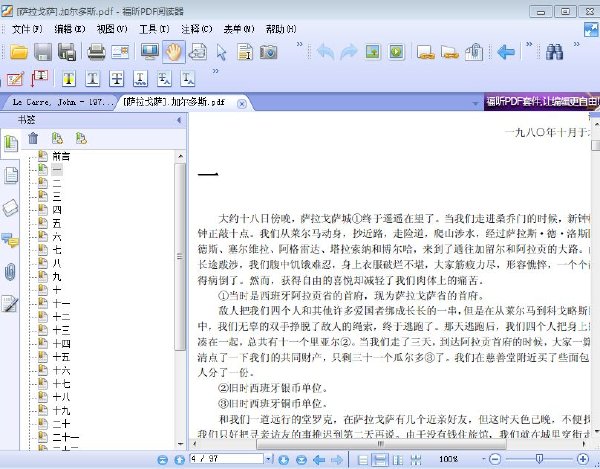Select the Squiggly underline text tool
Viewport: 600px width, 469px height.
pos(140,79)
